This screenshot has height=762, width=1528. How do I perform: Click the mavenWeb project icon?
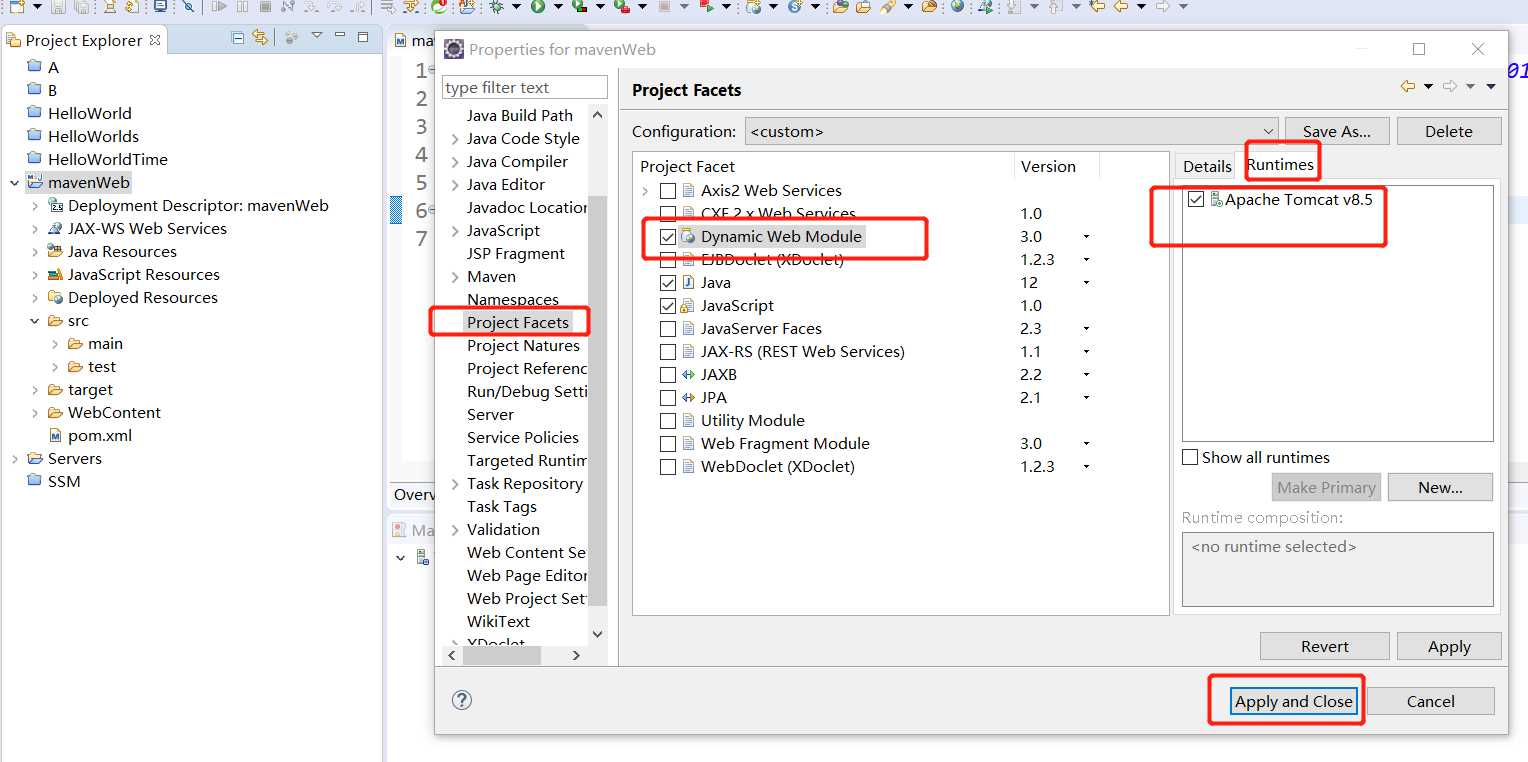[35, 182]
